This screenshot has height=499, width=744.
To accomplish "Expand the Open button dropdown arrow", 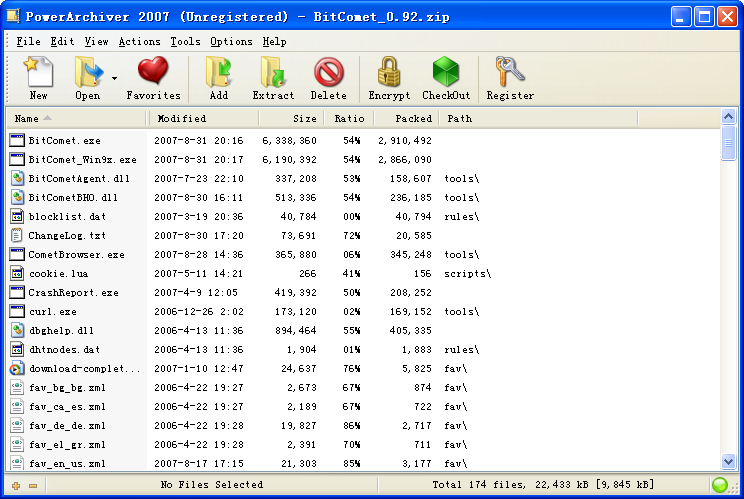I will pos(114,78).
